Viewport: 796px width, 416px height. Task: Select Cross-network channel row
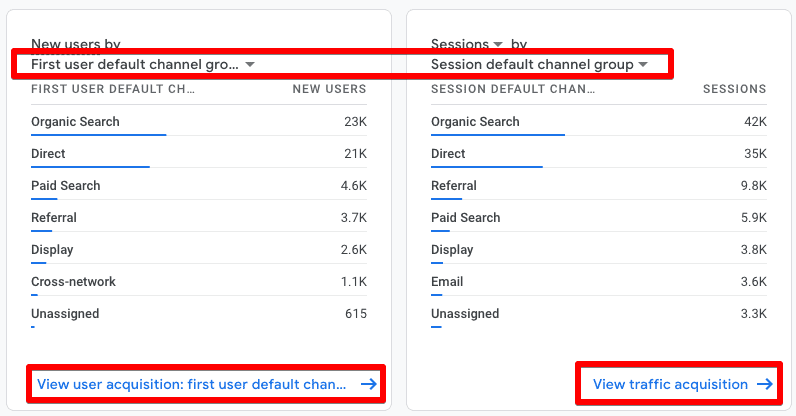pyautogui.click(x=198, y=281)
